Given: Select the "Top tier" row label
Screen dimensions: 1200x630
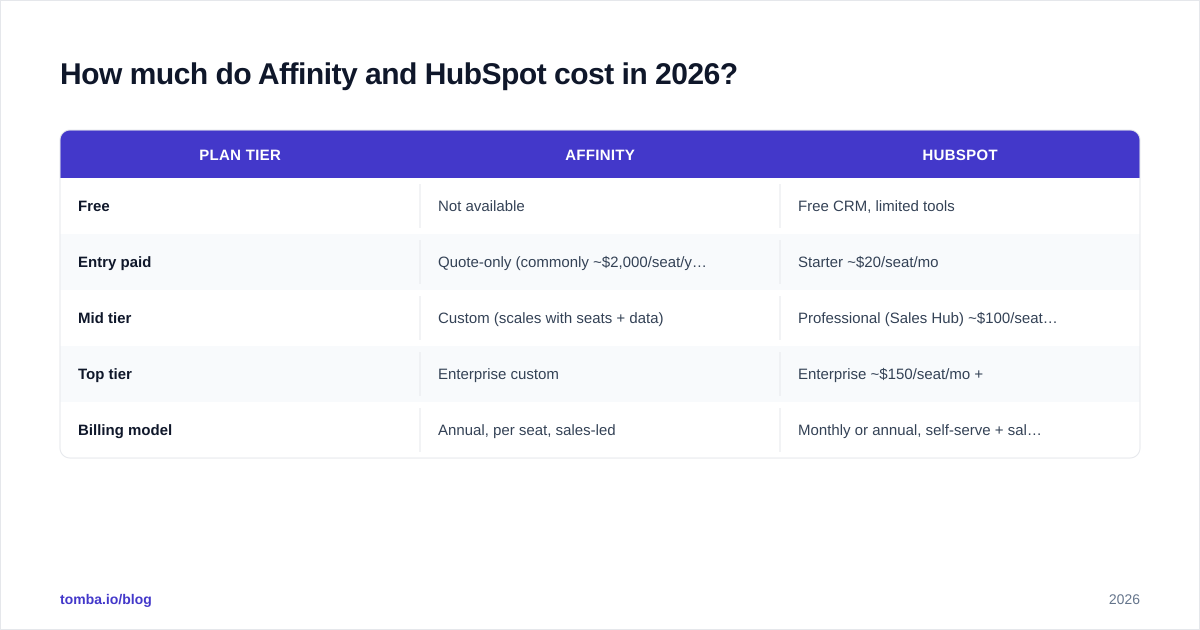Looking at the screenshot, I should point(105,374).
